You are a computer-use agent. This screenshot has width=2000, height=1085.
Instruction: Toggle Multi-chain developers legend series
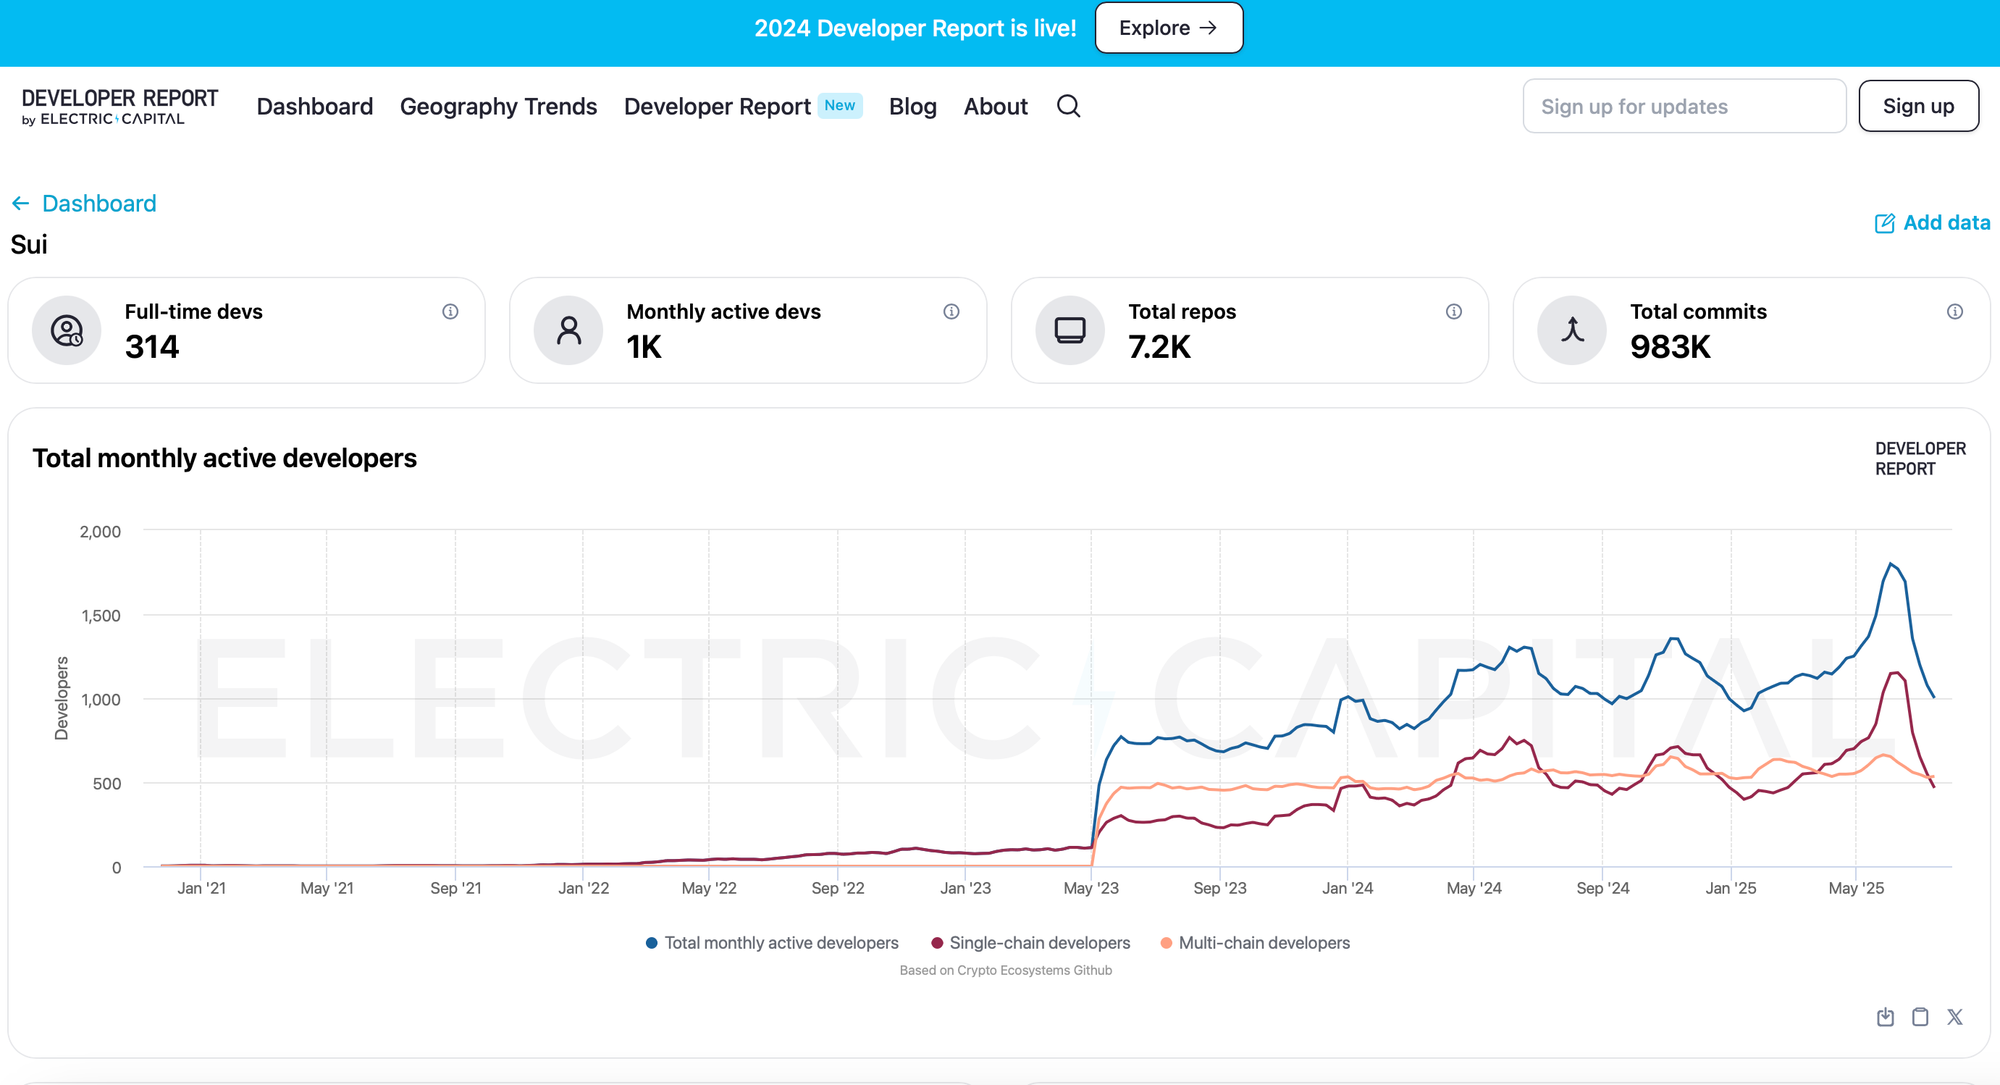click(x=1255, y=943)
